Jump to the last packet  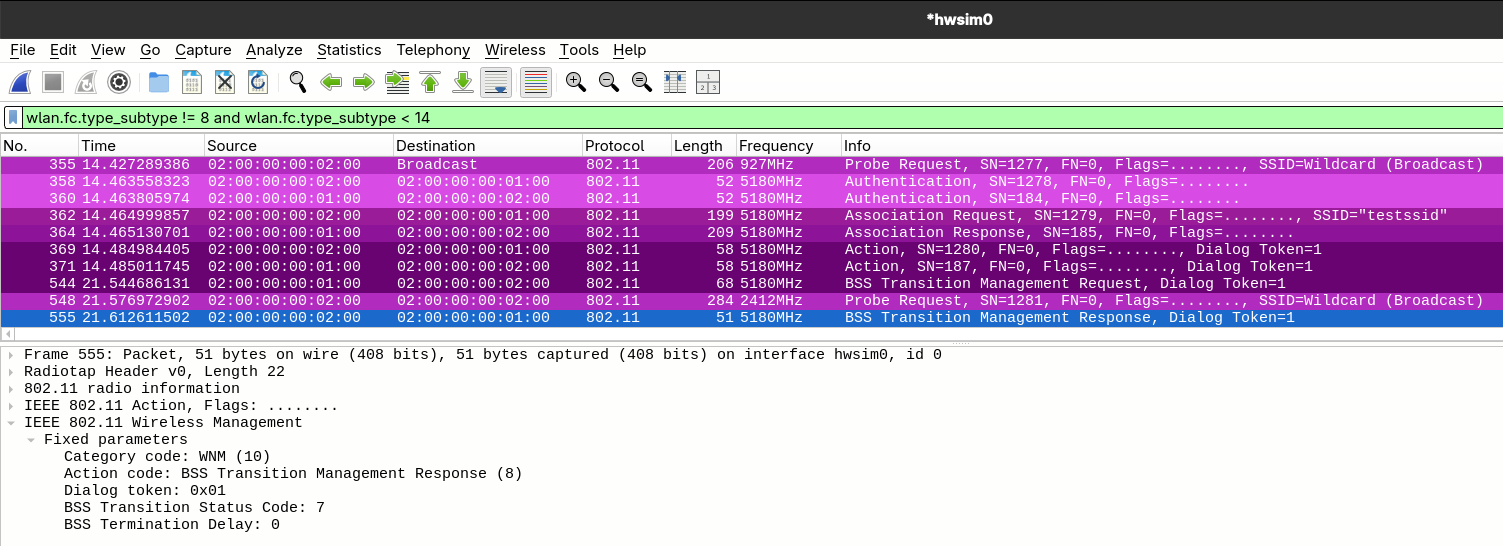[x=463, y=82]
